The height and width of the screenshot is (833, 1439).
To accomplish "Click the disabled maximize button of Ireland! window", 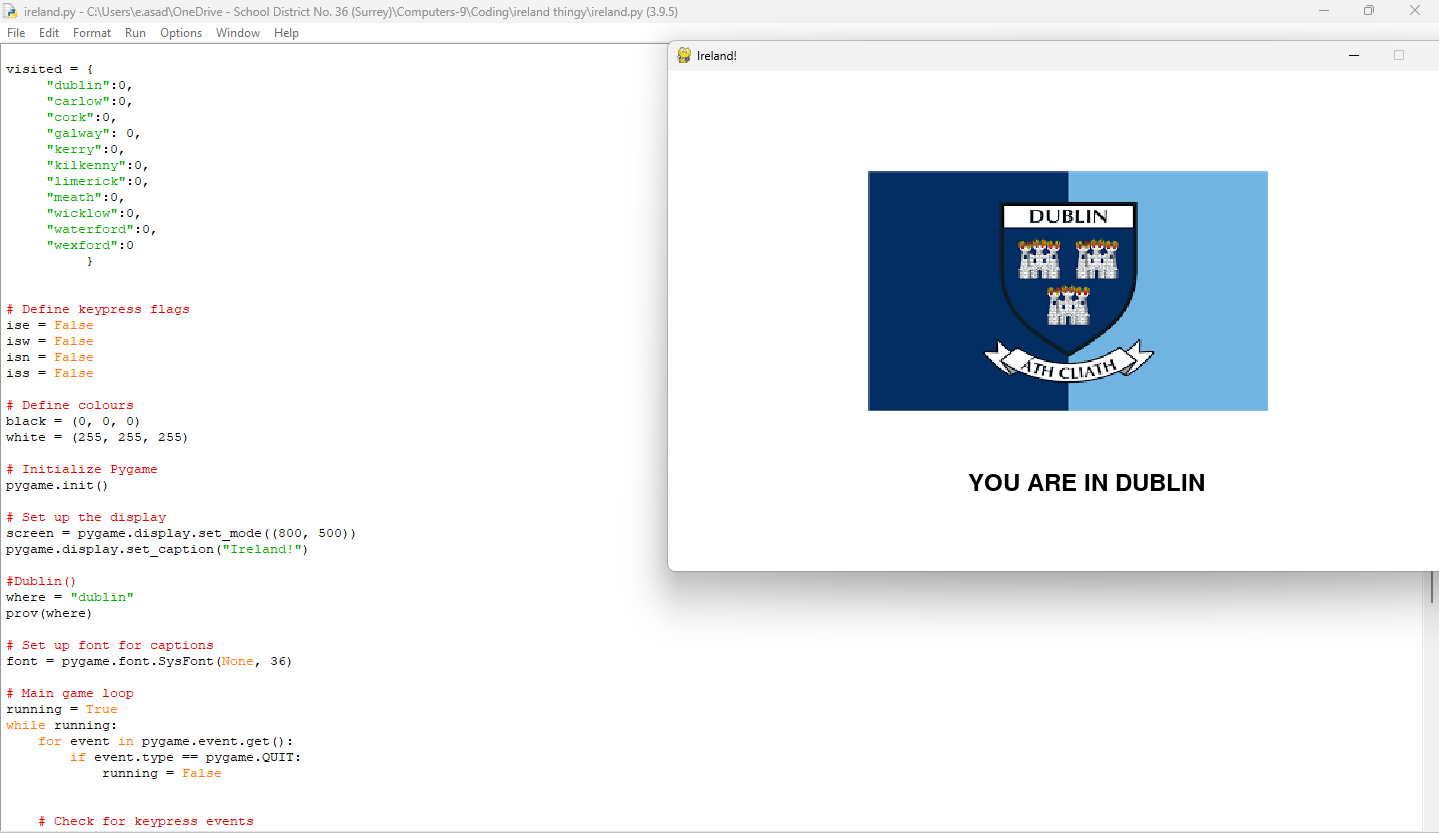I will [x=1399, y=55].
